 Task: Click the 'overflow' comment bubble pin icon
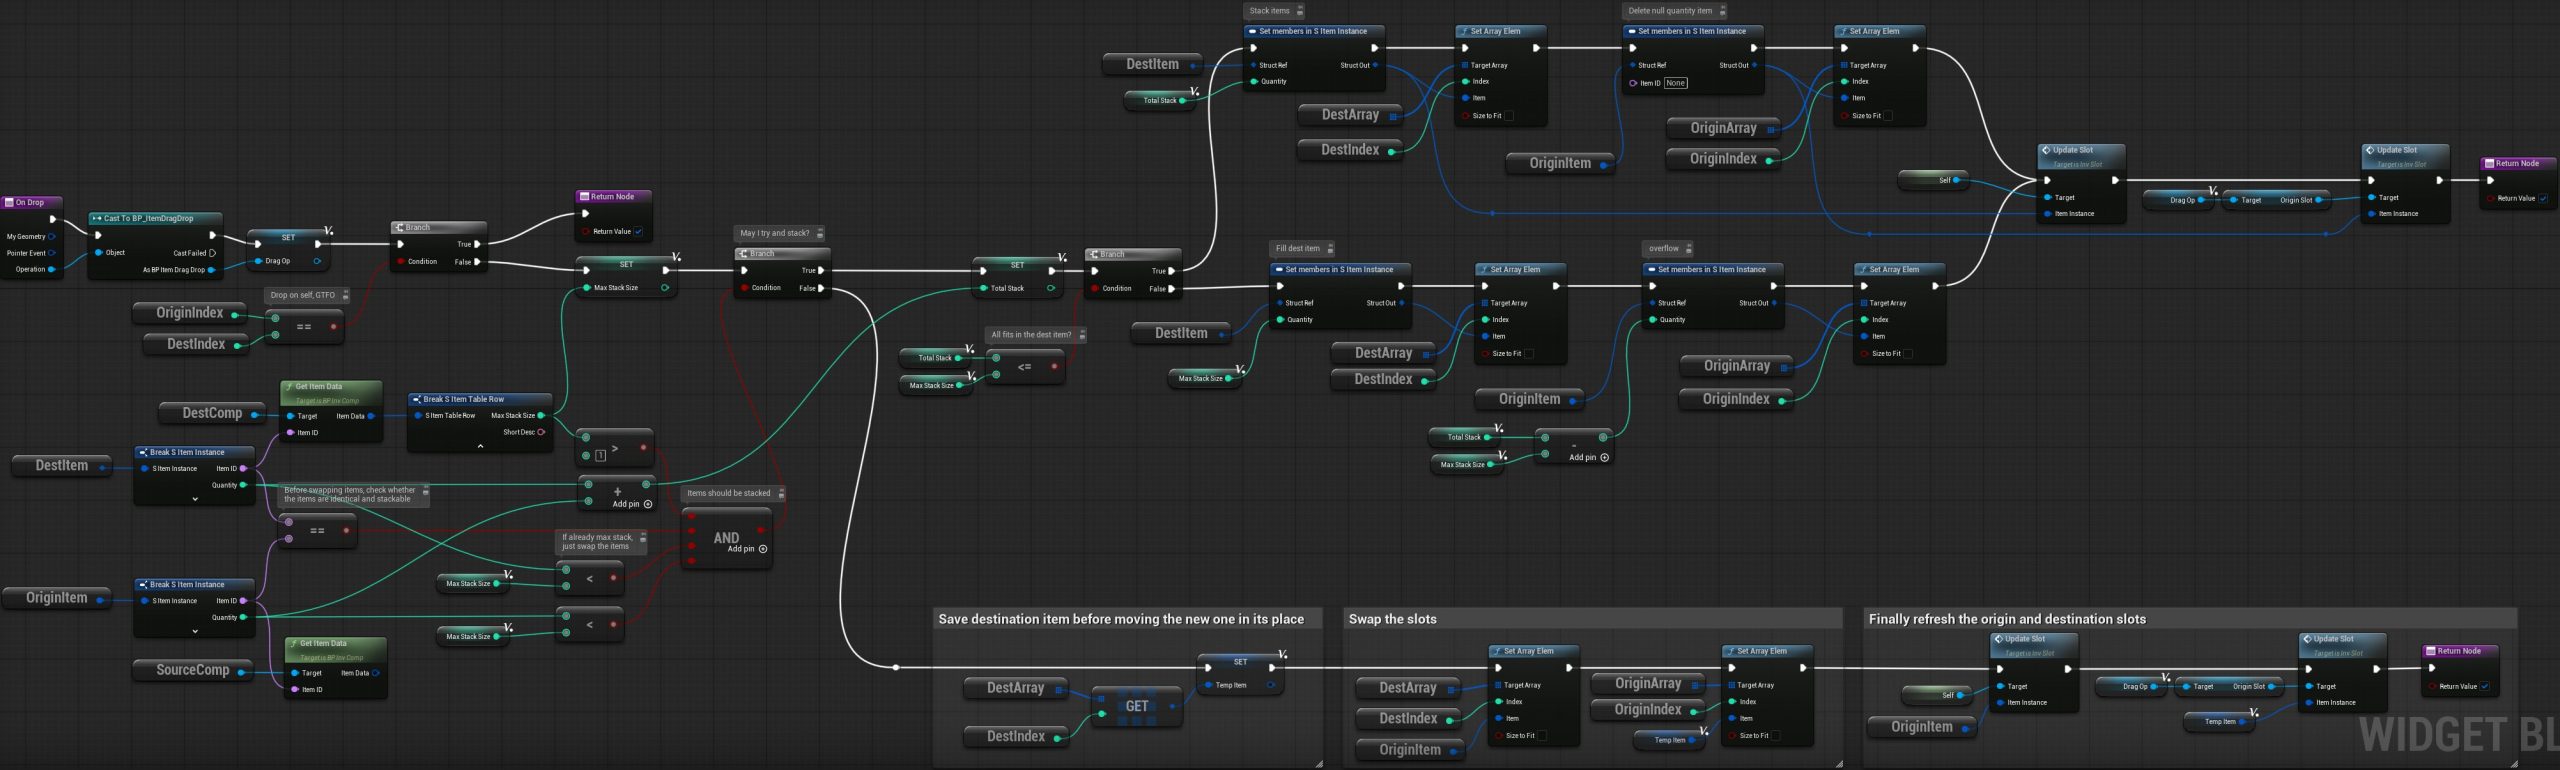[x=1689, y=249]
